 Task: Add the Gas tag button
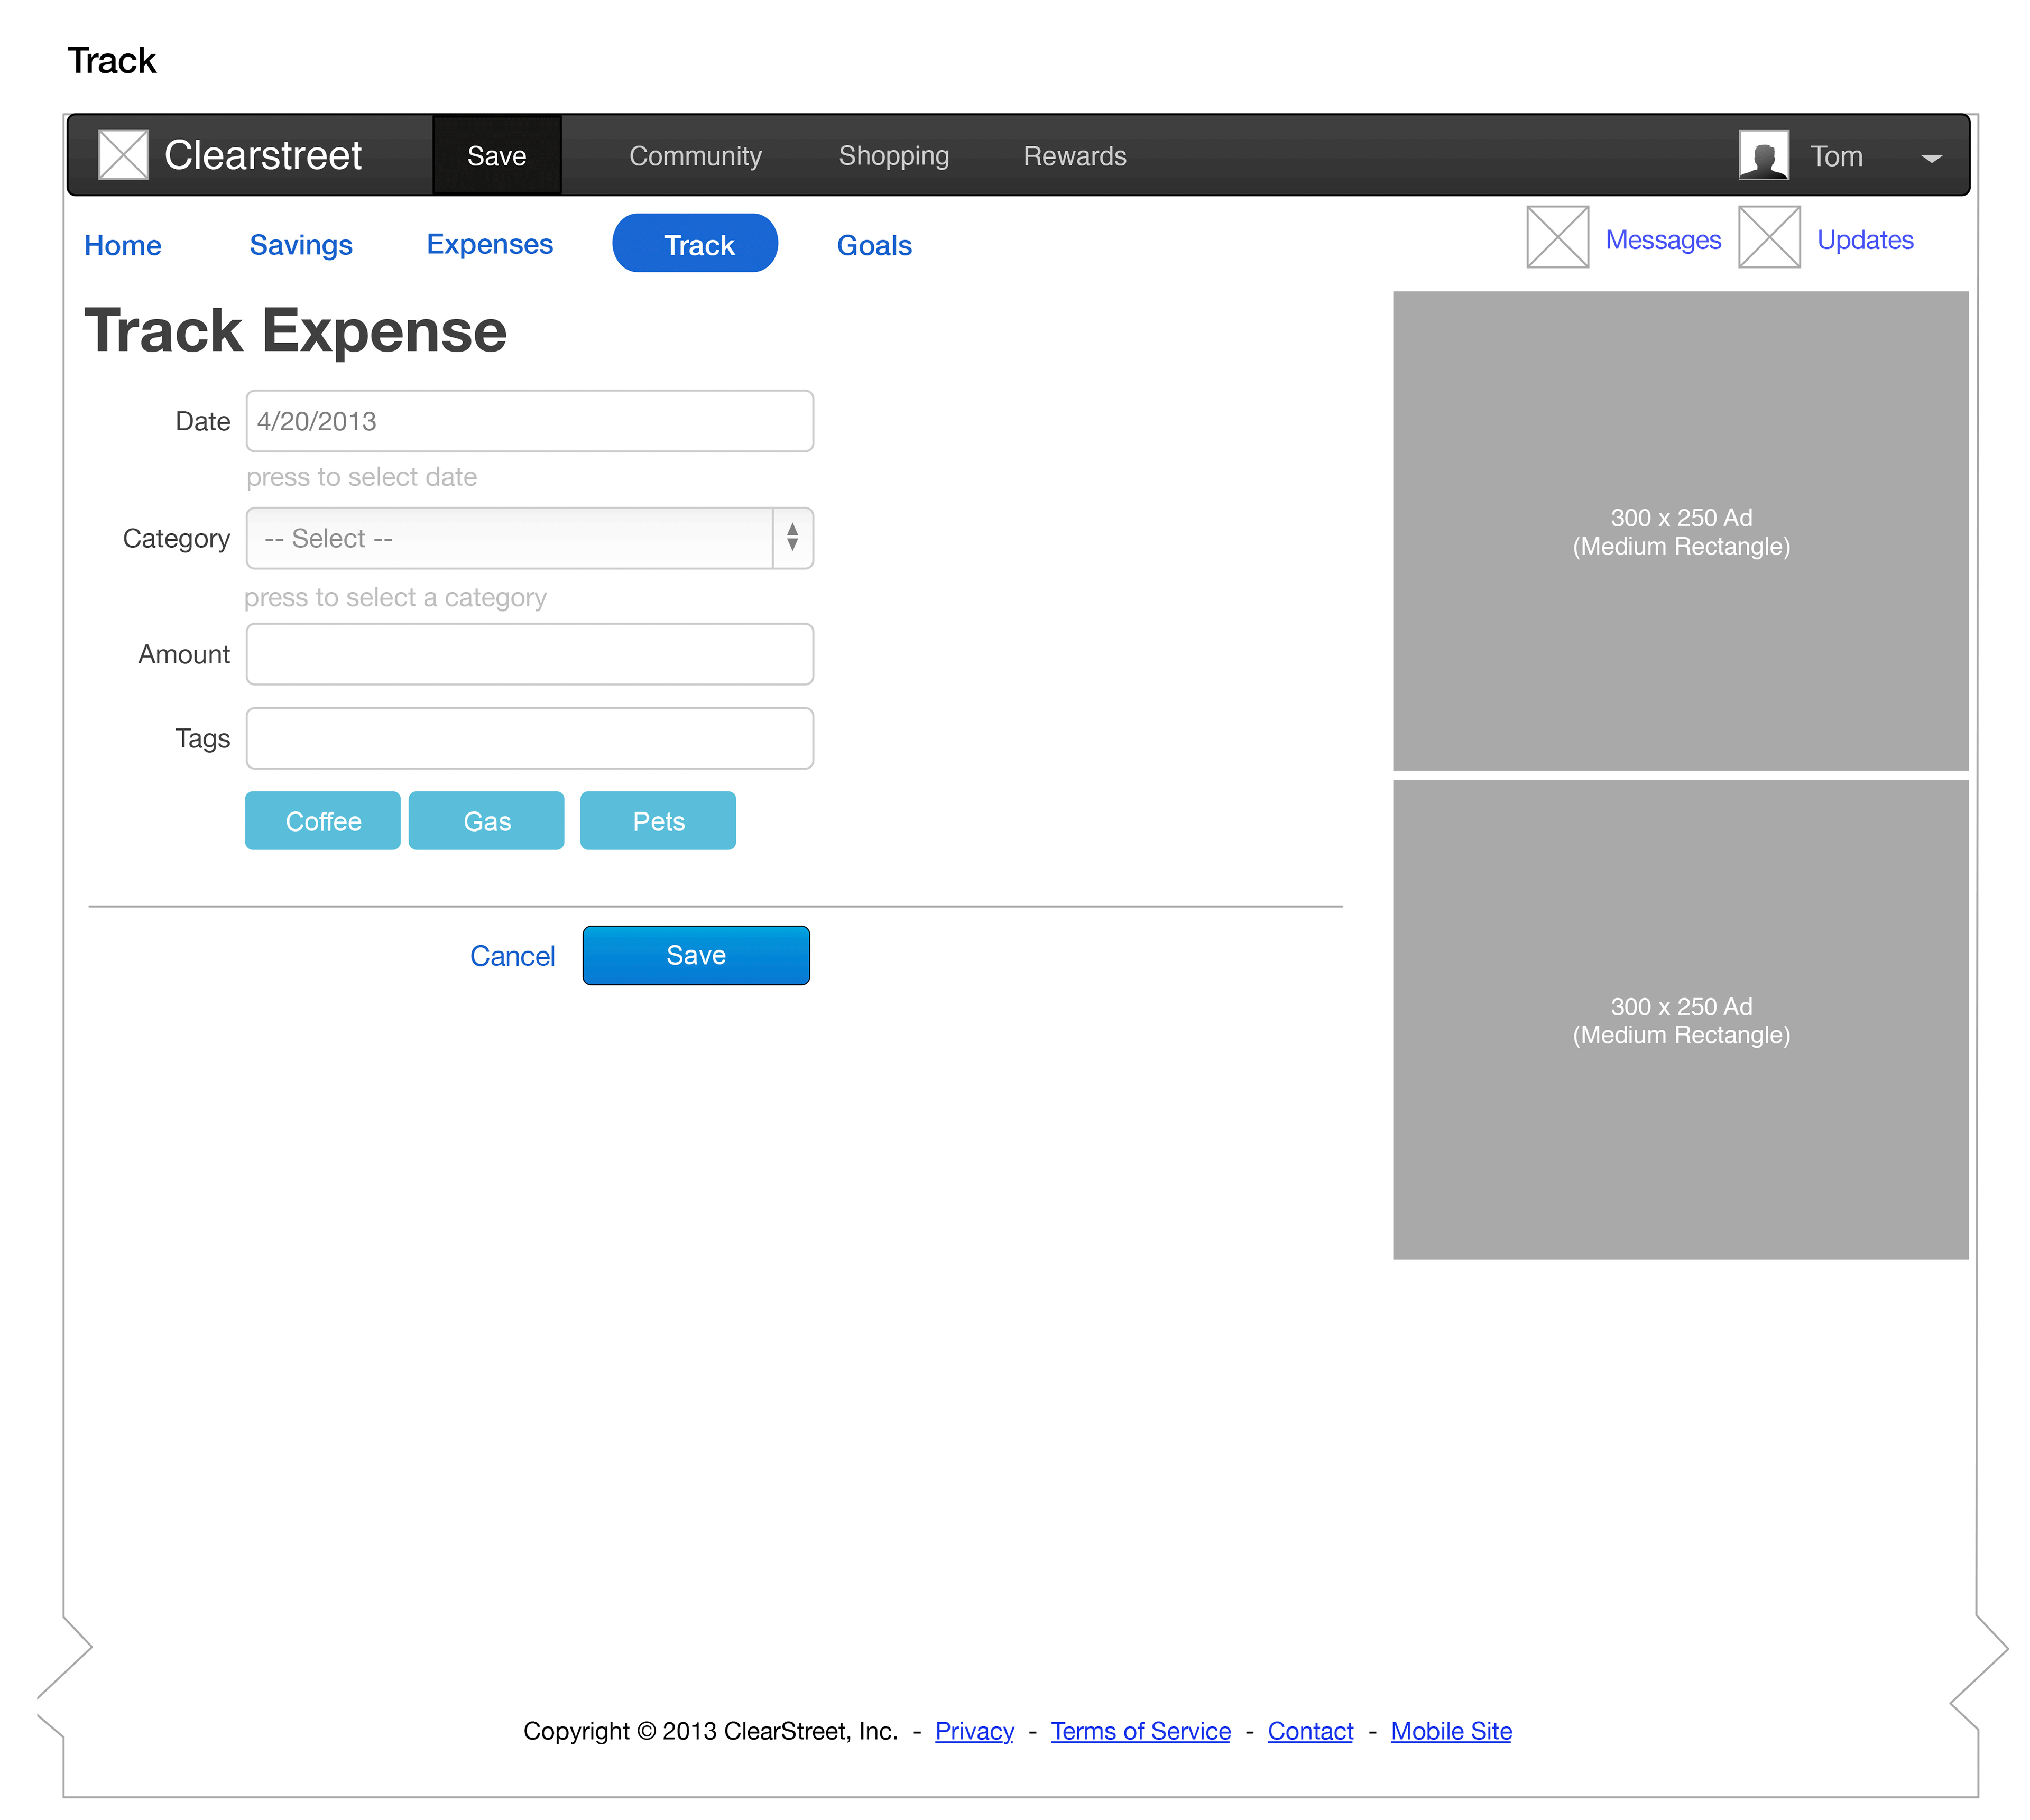(x=486, y=821)
